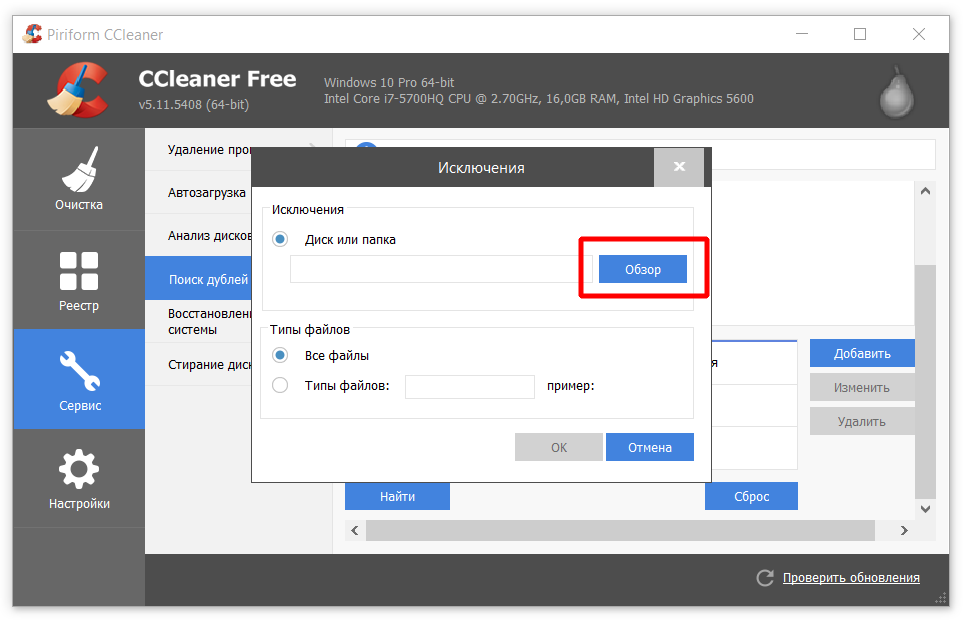Select the Типы файлов radio button

click(280, 386)
